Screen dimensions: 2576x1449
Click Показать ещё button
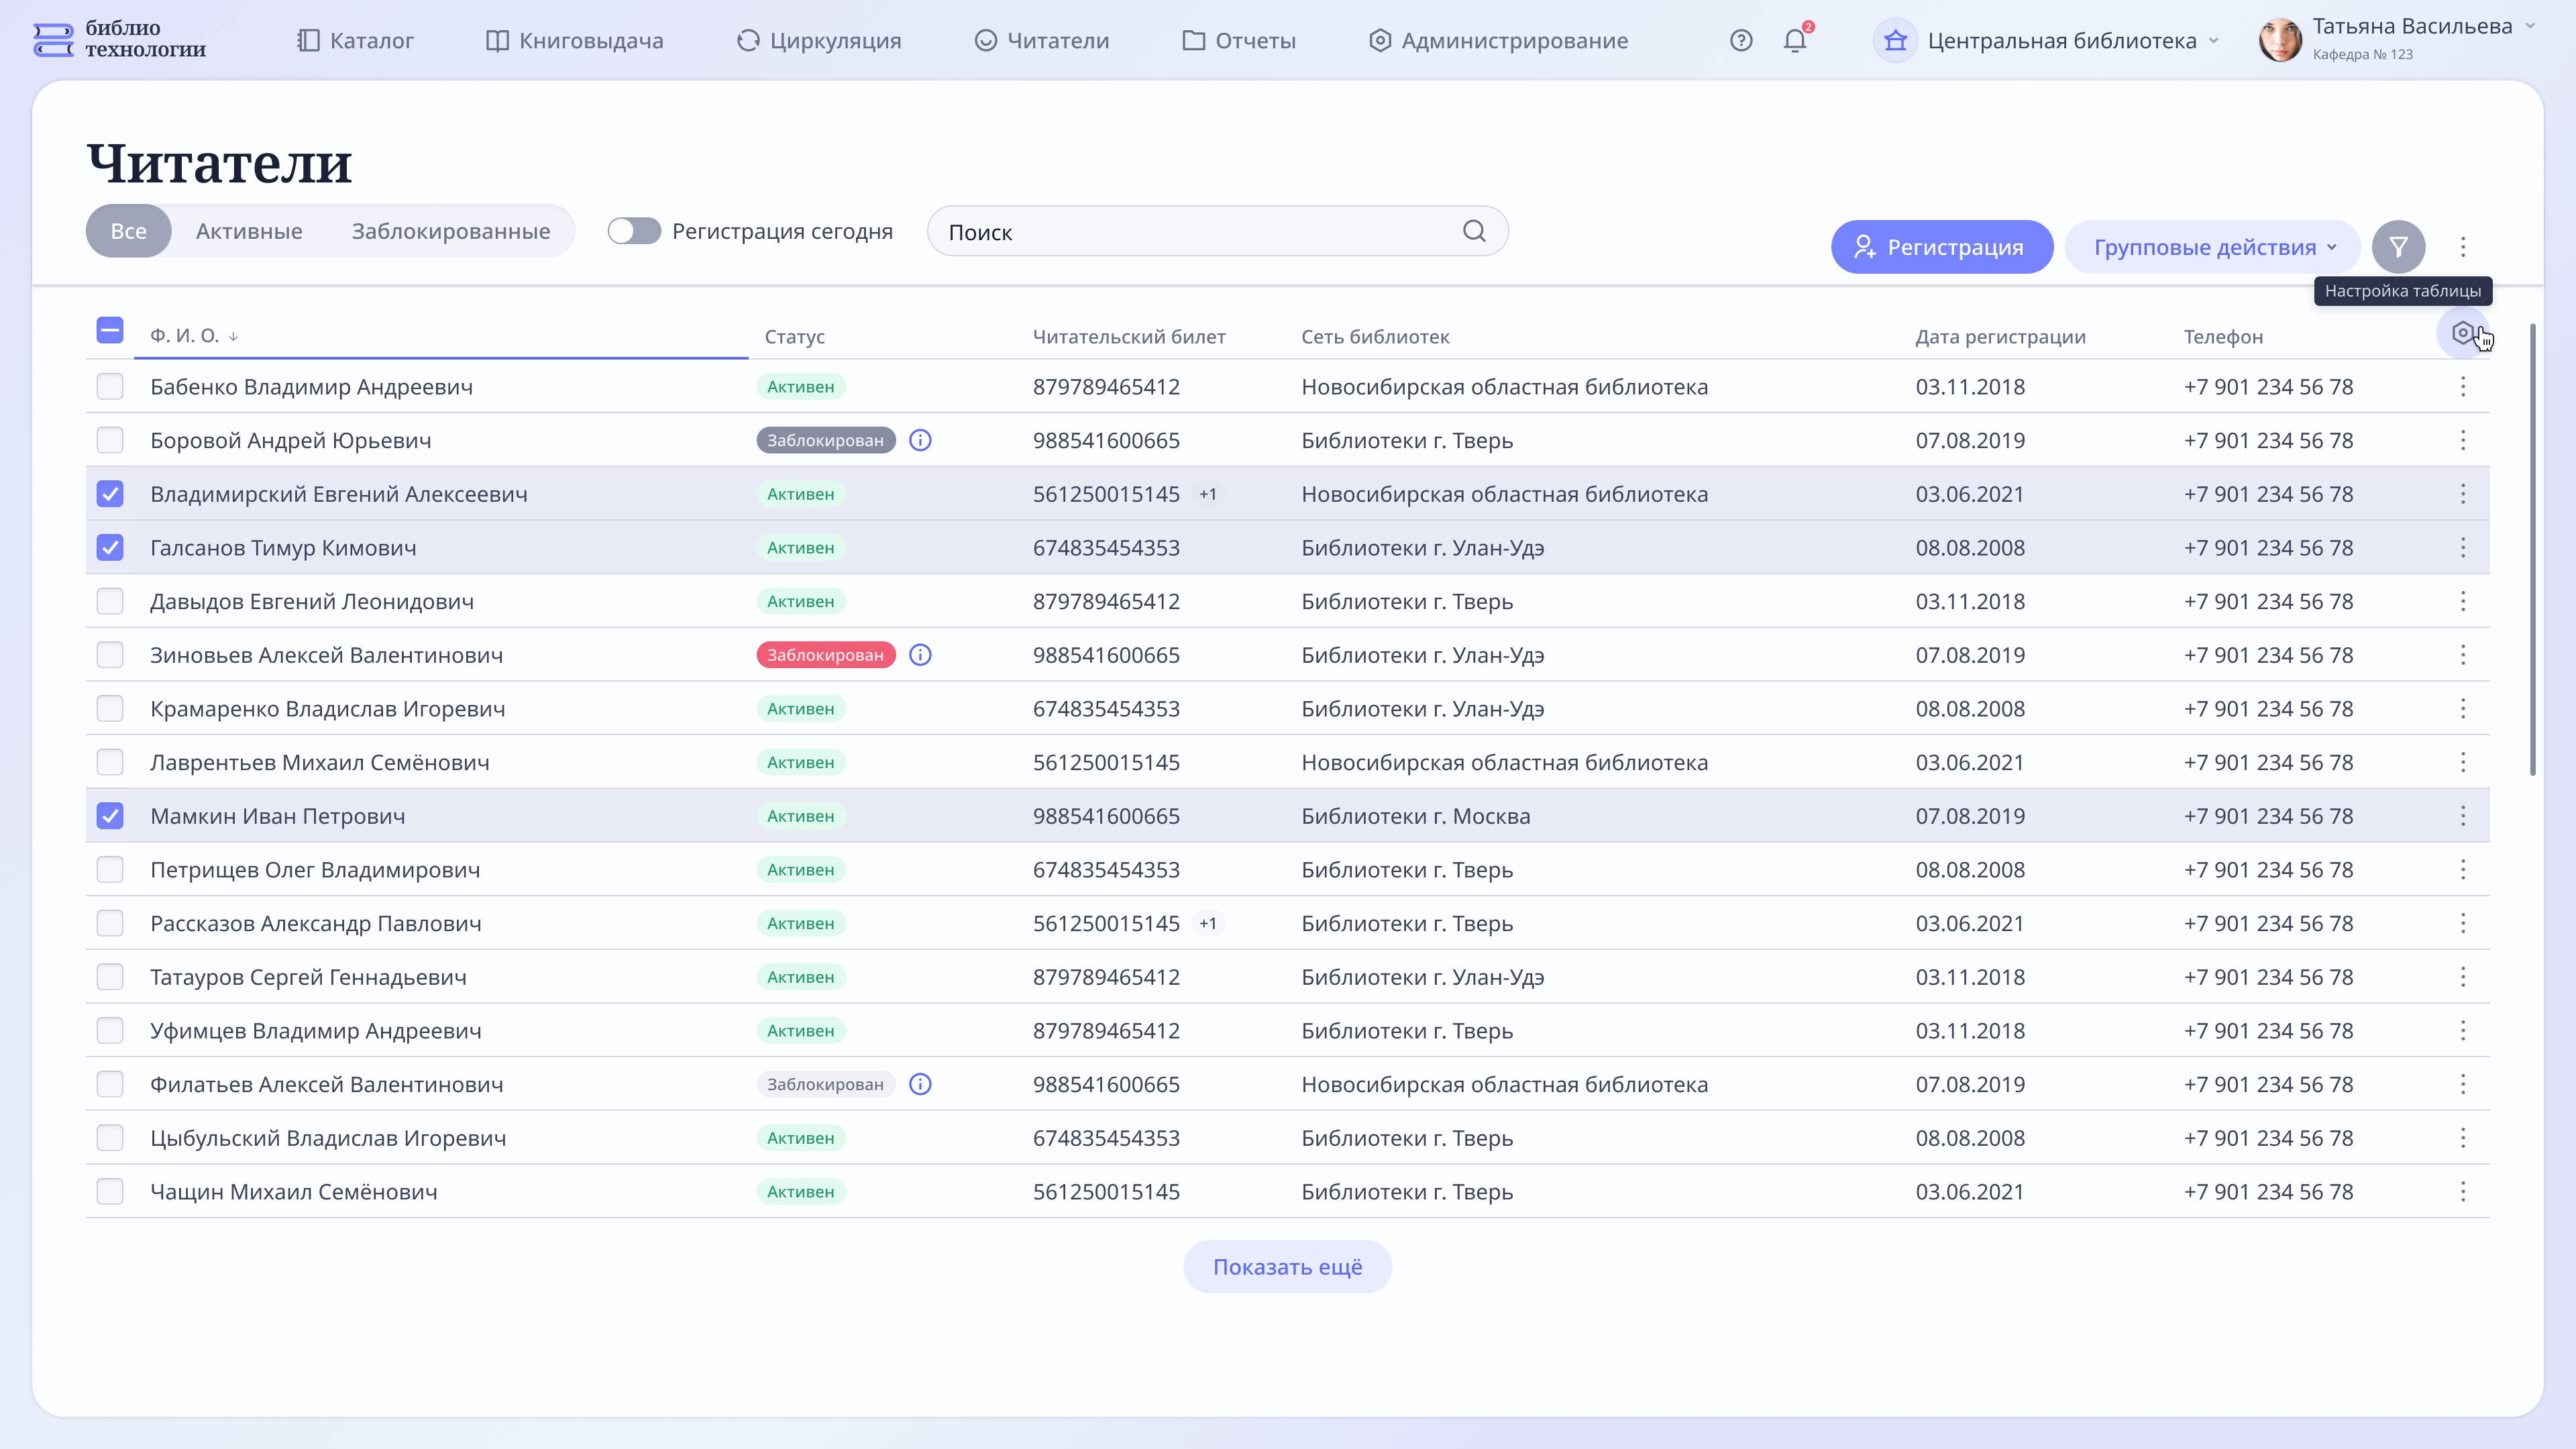click(1287, 1266)
